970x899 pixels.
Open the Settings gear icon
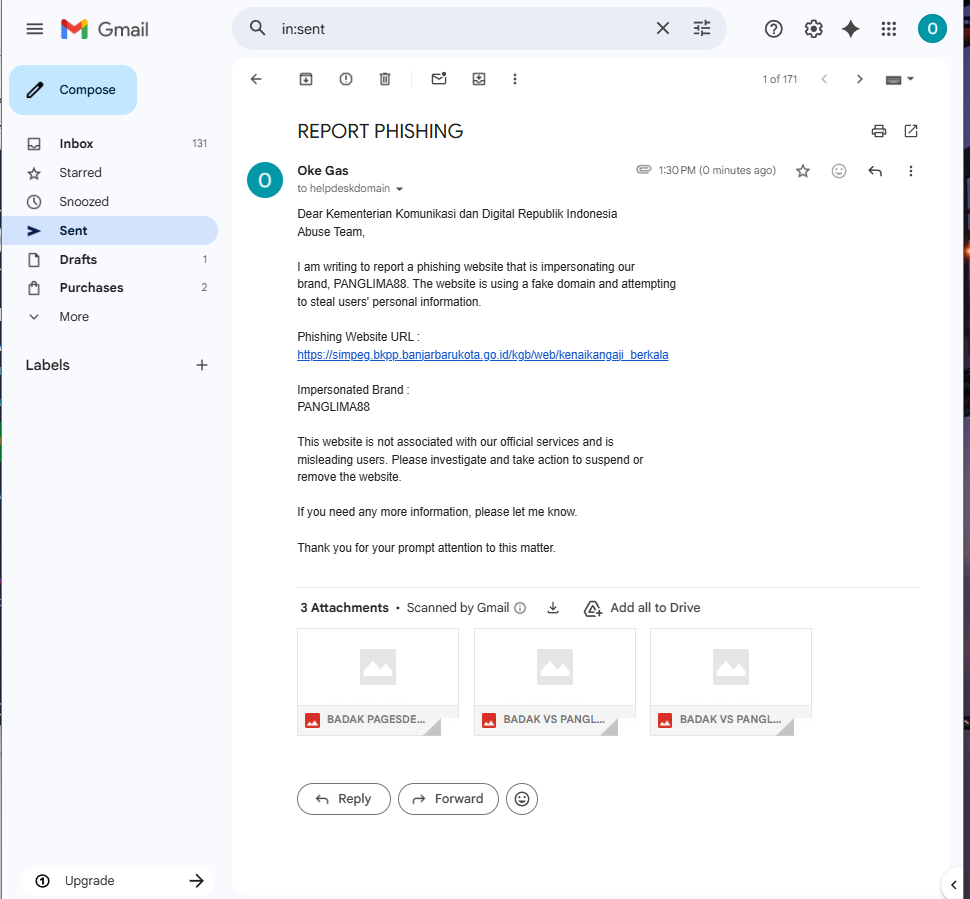pyautogui.click(x=813, y=28)
